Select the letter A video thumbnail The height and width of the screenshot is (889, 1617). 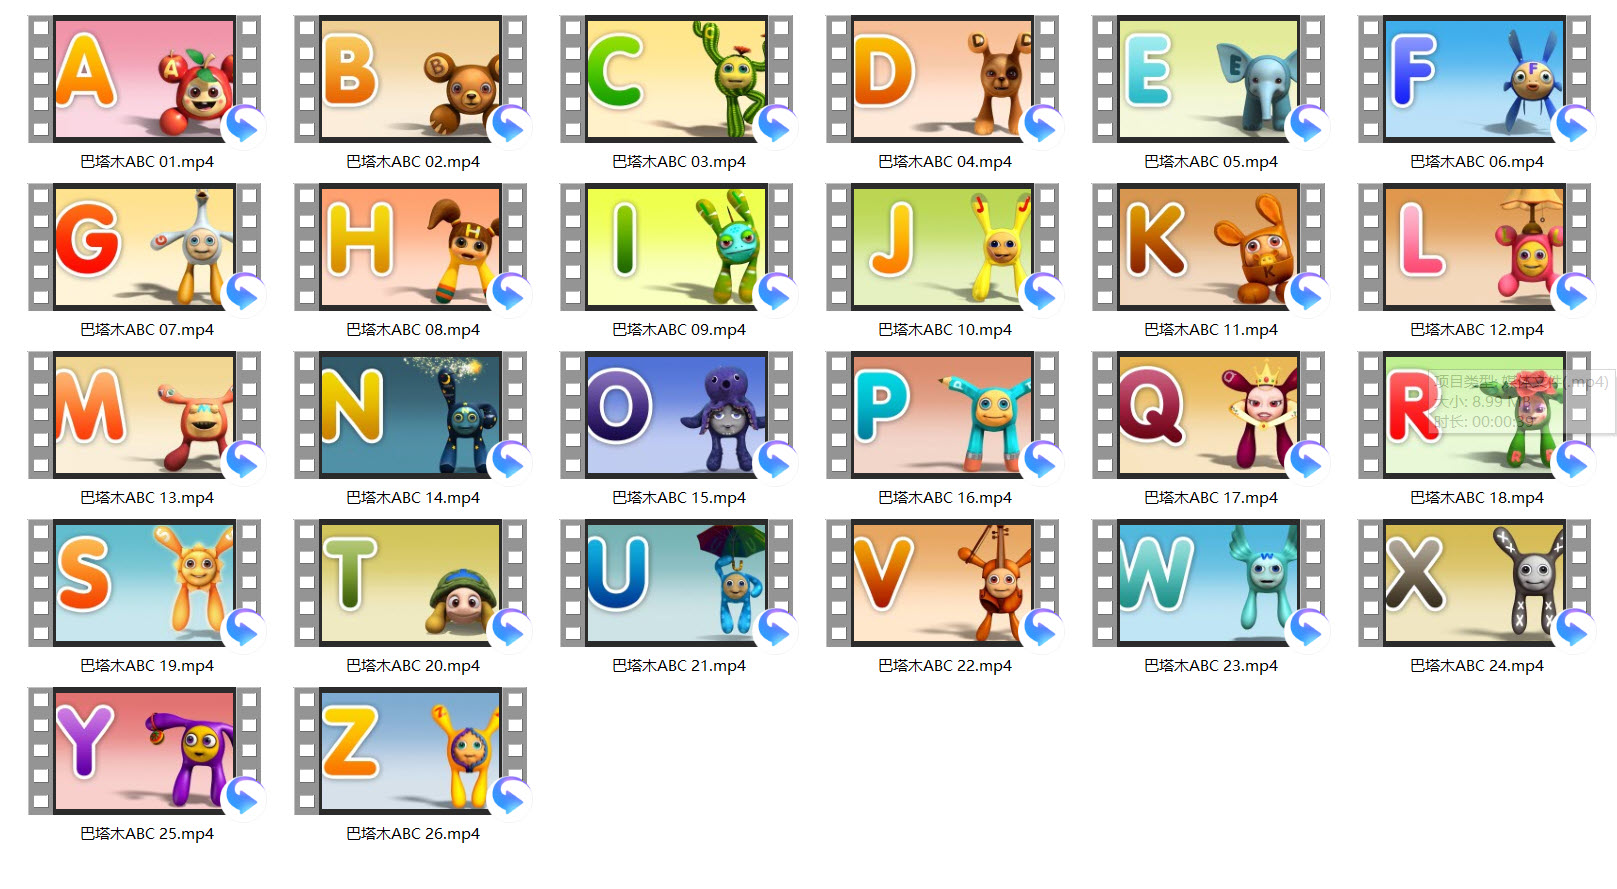pyautogui.click(x=144, y=78)
